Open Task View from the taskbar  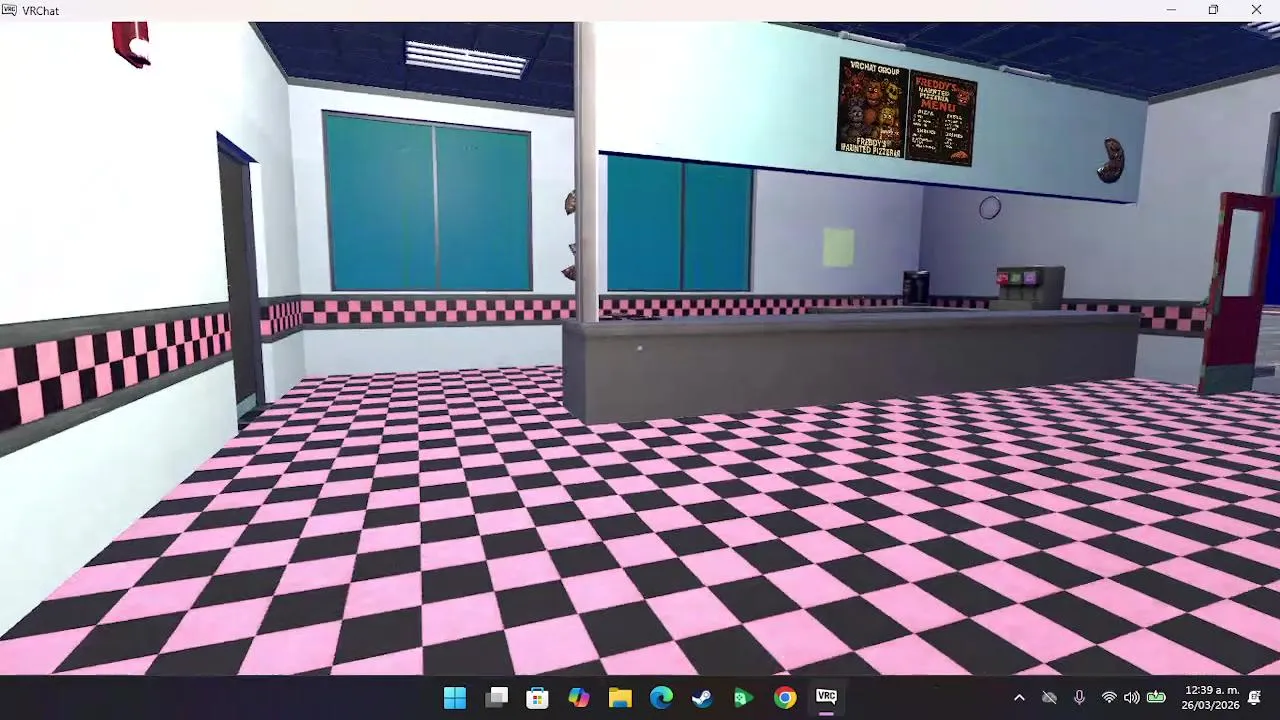[497, 697]
